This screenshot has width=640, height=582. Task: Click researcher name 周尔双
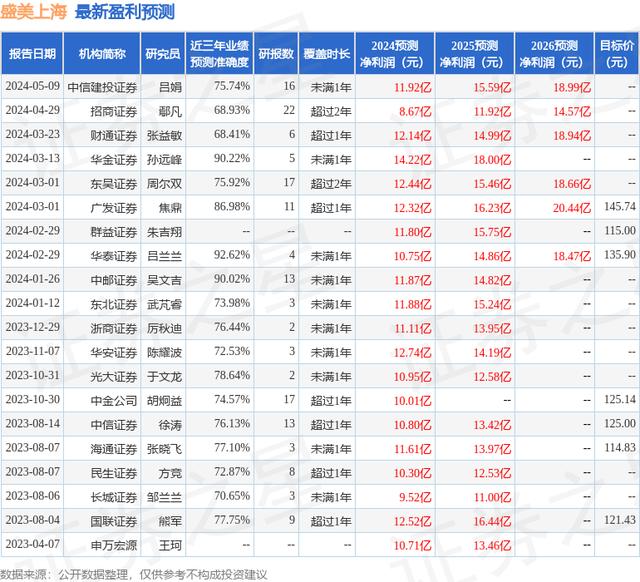click(164, 184)
